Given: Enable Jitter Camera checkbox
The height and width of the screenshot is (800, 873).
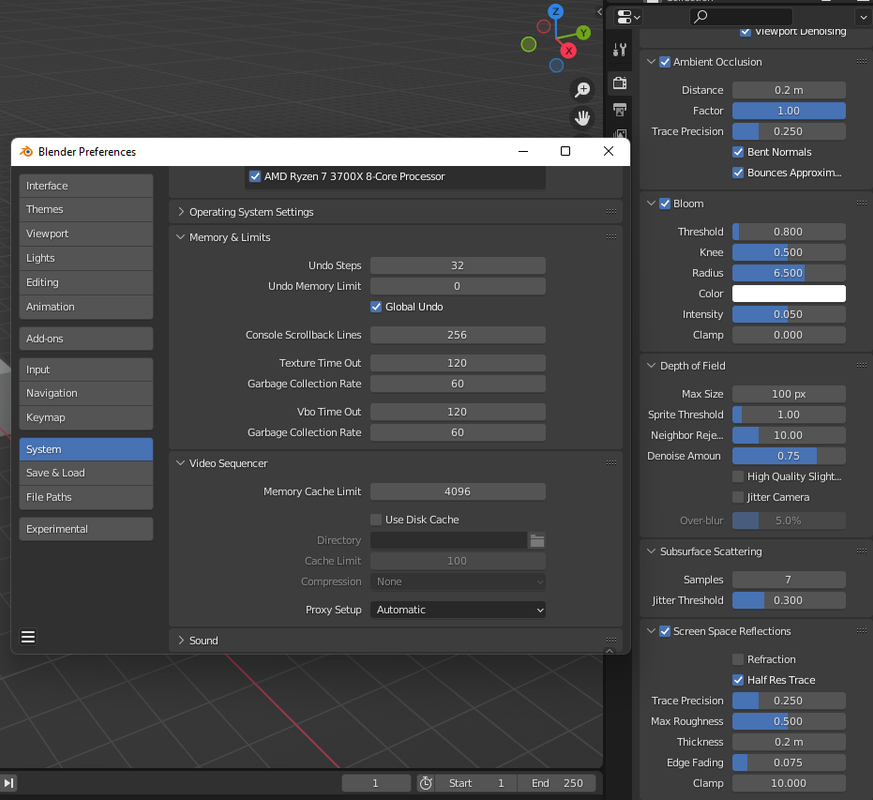Looking at the screenshot, I should click(738, 497).
